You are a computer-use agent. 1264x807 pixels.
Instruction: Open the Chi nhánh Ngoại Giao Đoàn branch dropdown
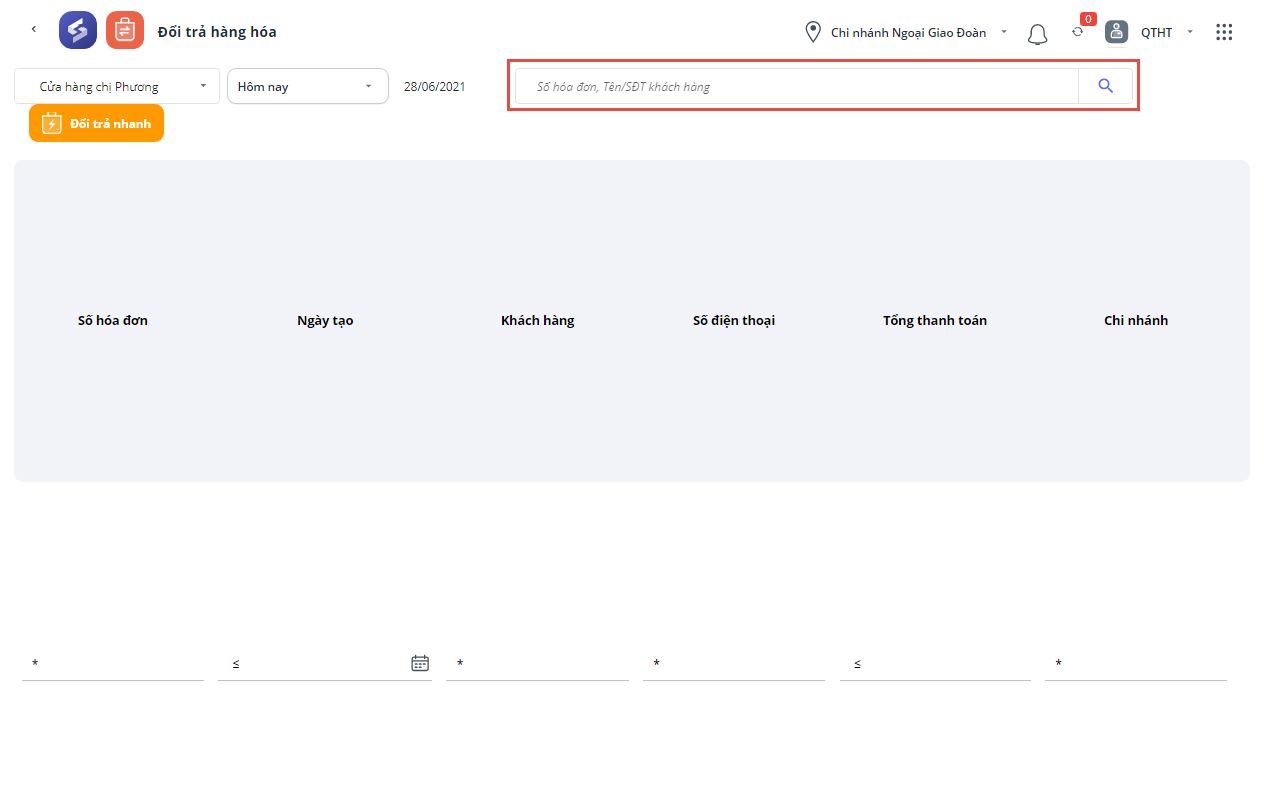click(919, 32)
